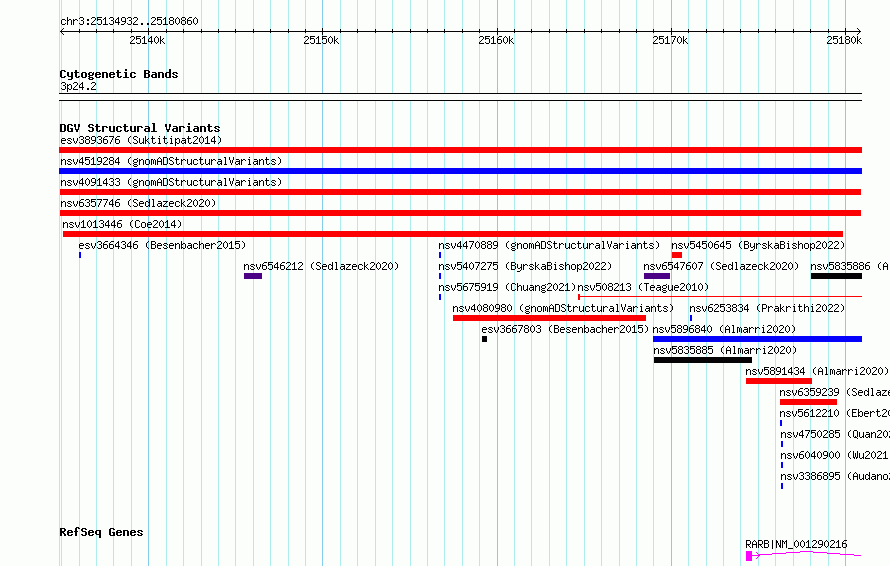The image size is (890, 566).
Task: Click the 25160k ruler position mark
Action: click(496, 40)
